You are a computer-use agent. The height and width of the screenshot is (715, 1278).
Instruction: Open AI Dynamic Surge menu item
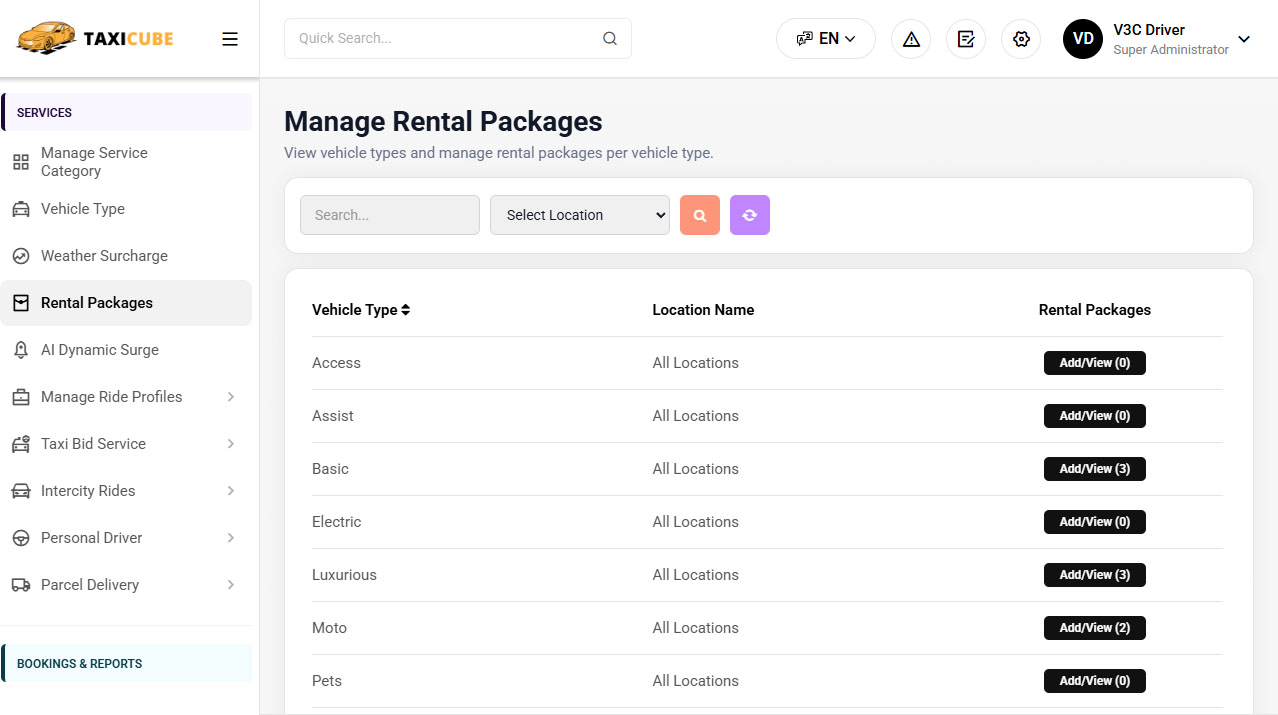(126, 350)
